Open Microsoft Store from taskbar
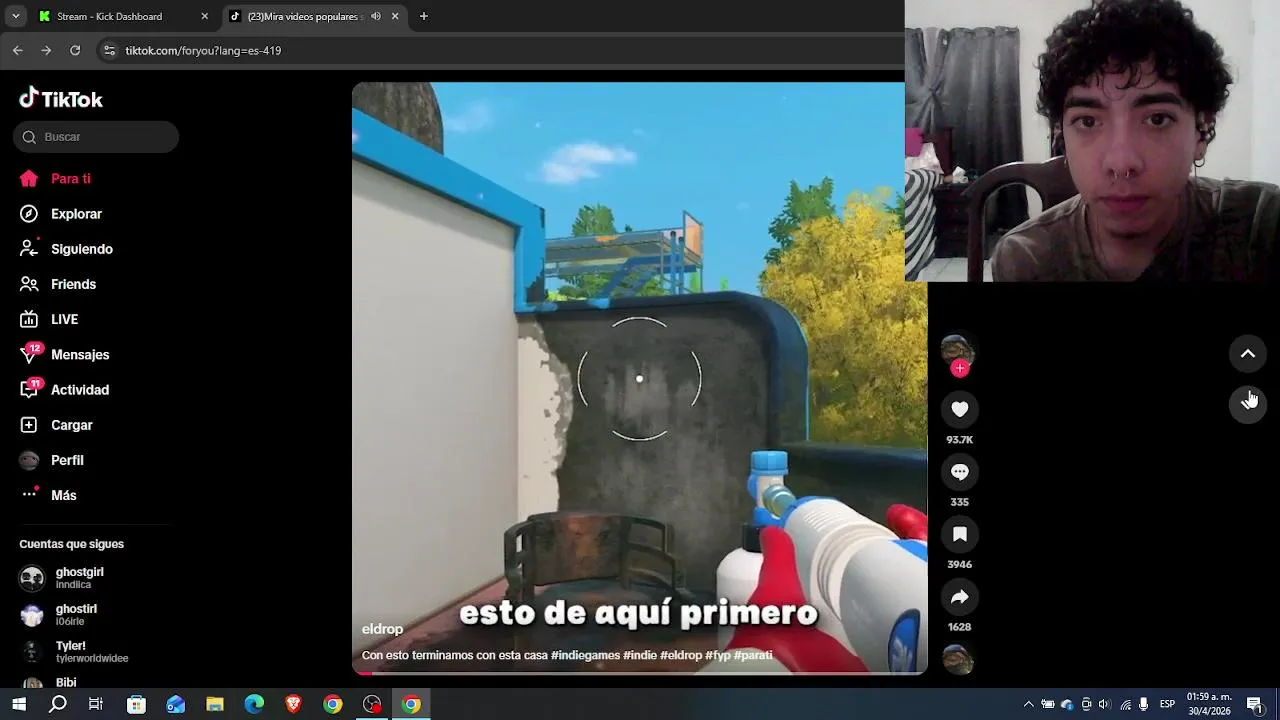The height and width of the screenshot is (720, 1280). (137, 704)
